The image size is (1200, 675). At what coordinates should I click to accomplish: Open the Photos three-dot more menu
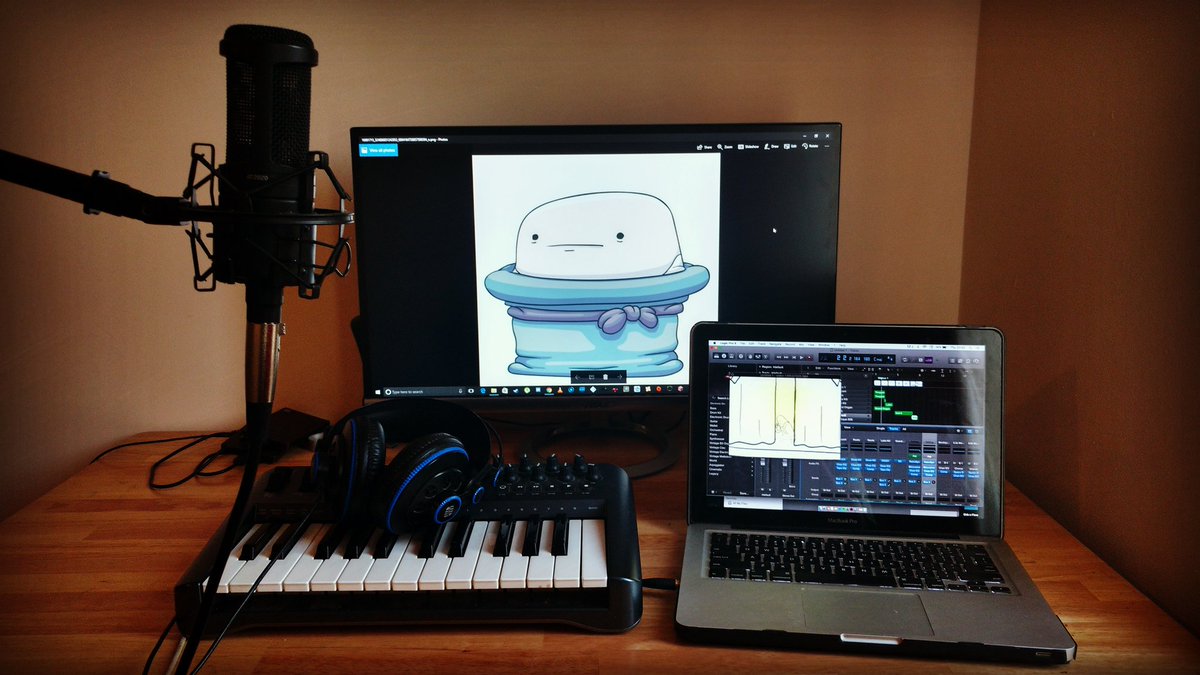(x=827, y=147)
